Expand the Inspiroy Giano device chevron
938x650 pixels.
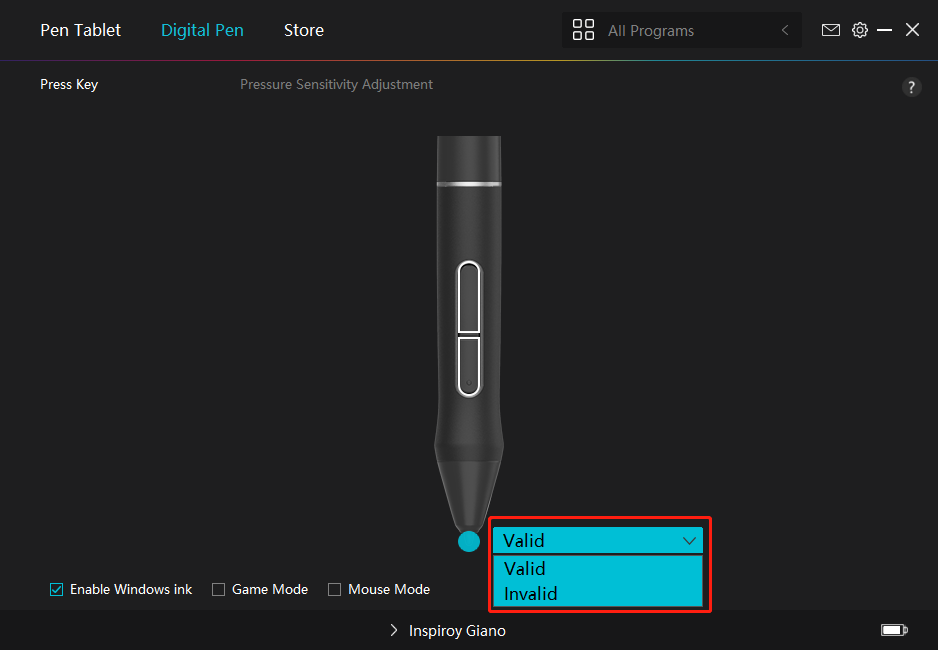click(x=394, y=631)
